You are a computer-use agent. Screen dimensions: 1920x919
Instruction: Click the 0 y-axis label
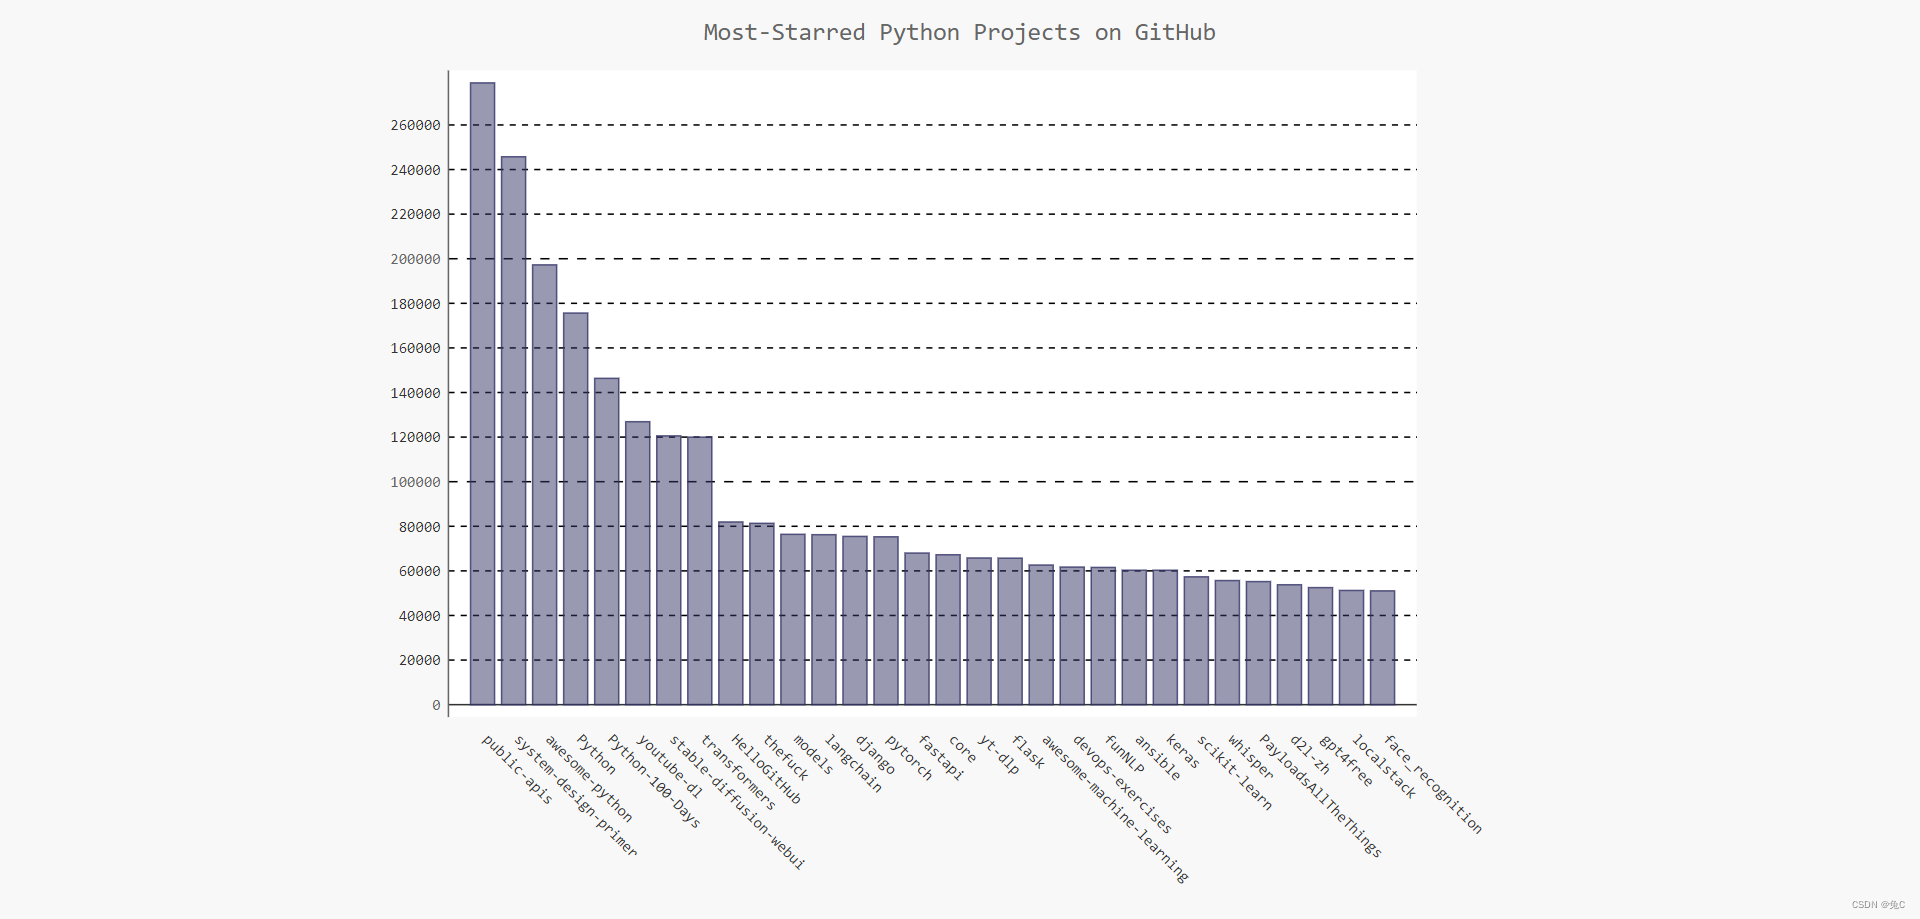point(436,705)
